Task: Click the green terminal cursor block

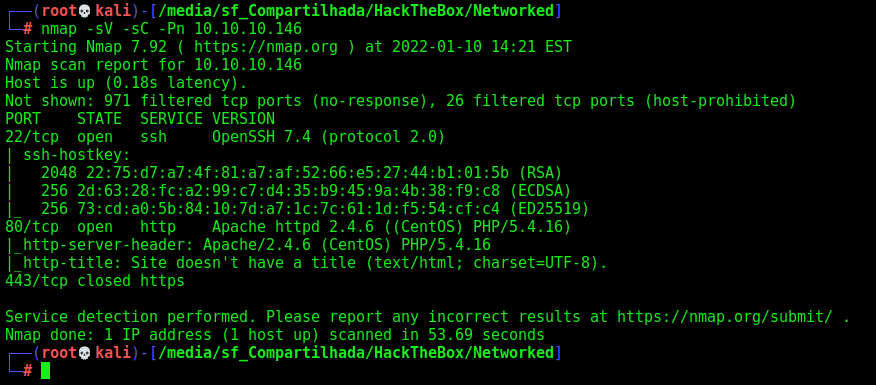Action: click(45, 370)
